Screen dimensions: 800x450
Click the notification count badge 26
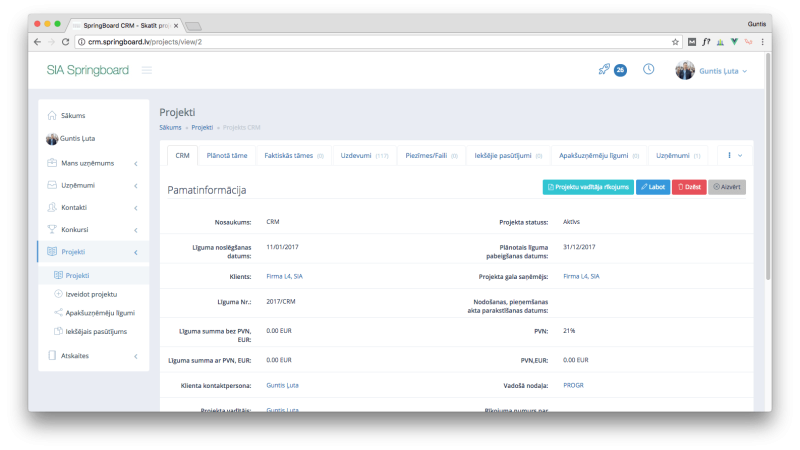(x=620, y=70)
